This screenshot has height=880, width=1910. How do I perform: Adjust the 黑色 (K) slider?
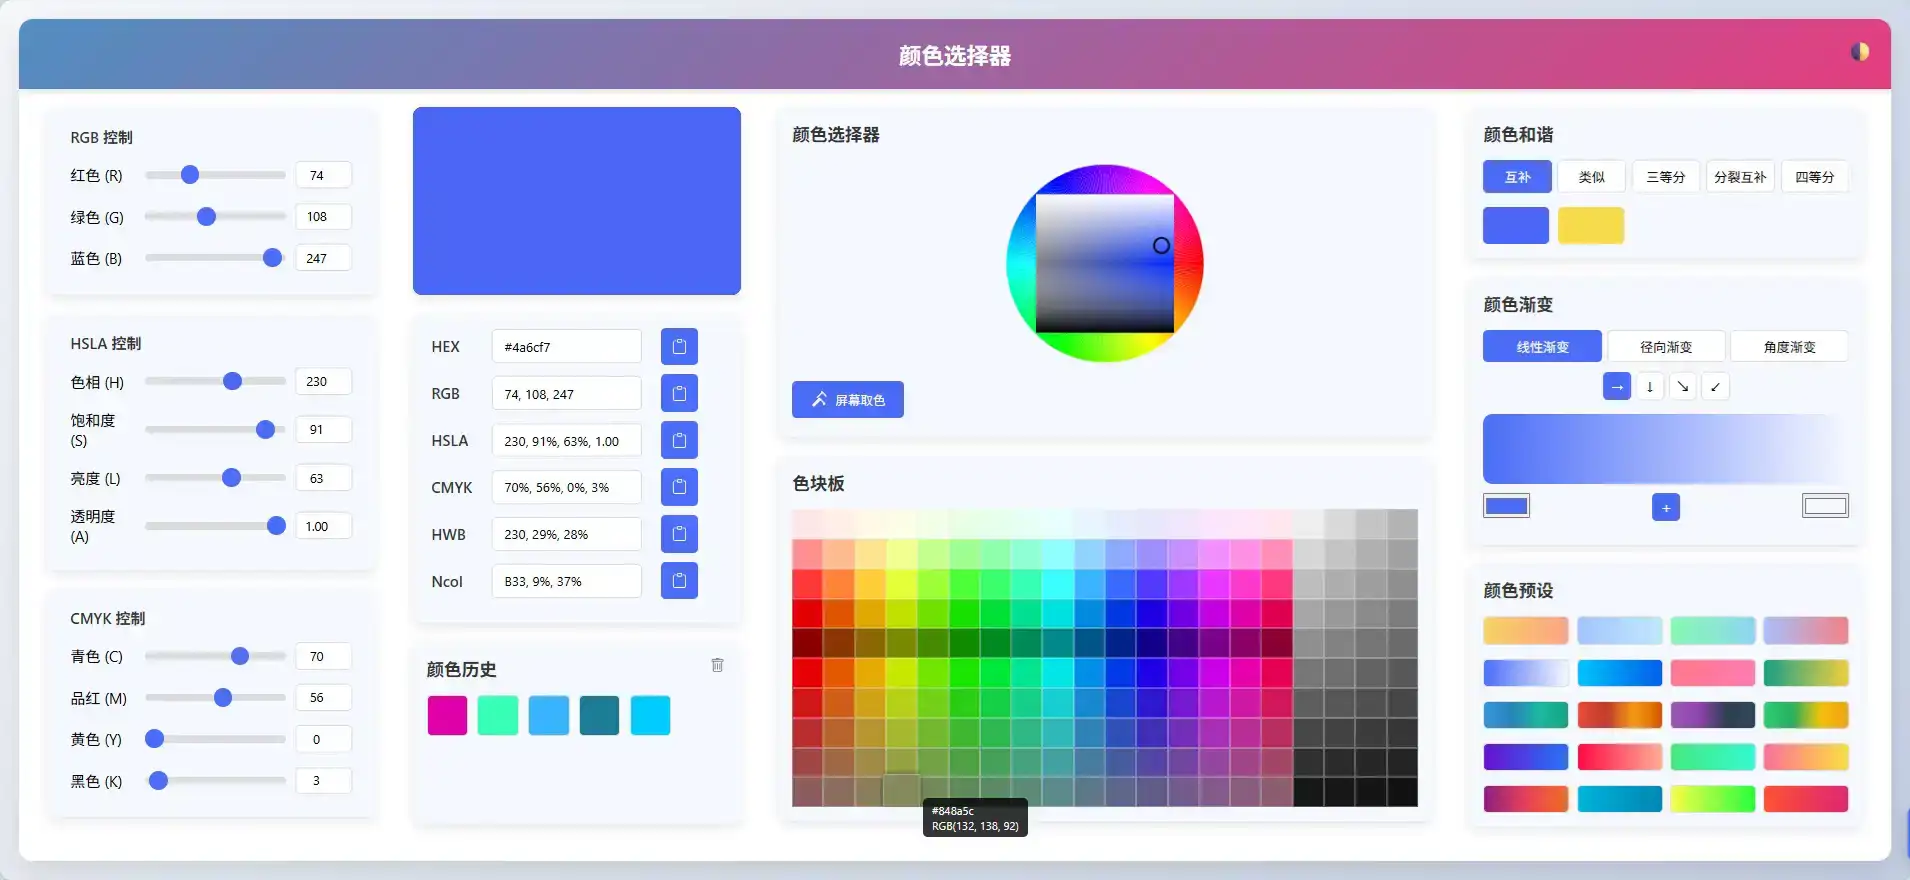[x=215, y=780]
